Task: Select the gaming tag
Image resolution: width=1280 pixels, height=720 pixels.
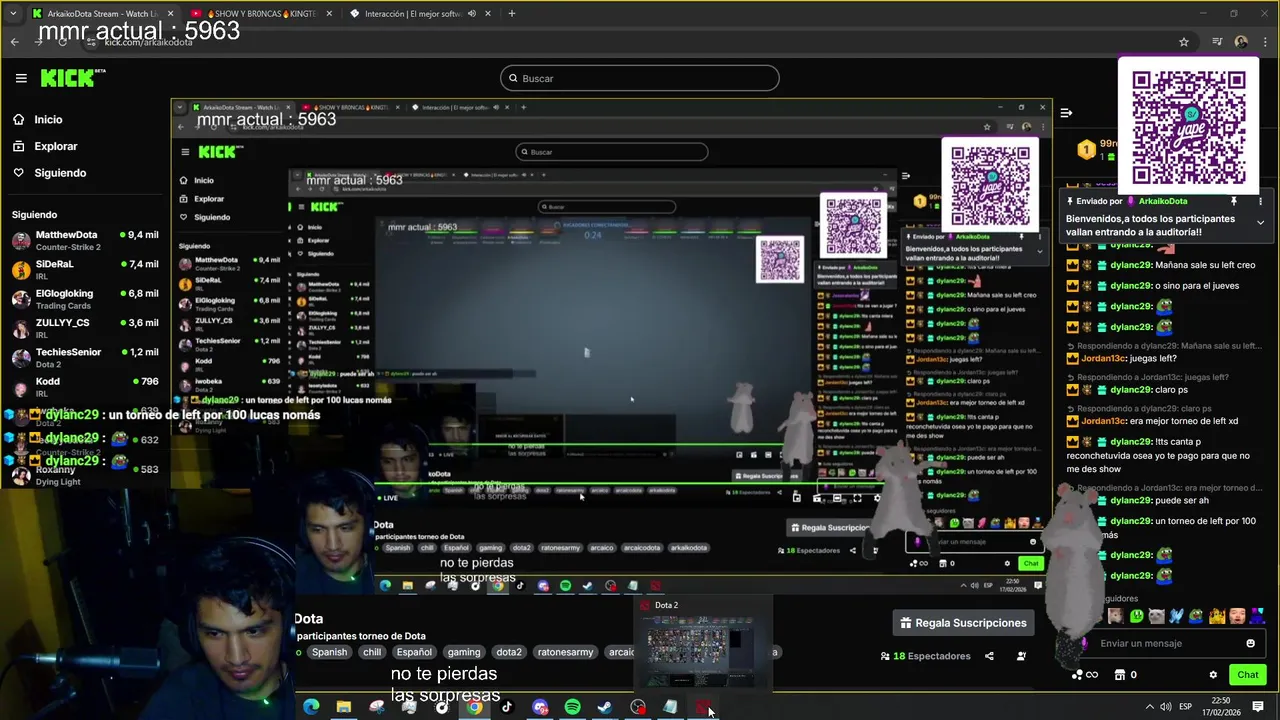Action: 464,652
